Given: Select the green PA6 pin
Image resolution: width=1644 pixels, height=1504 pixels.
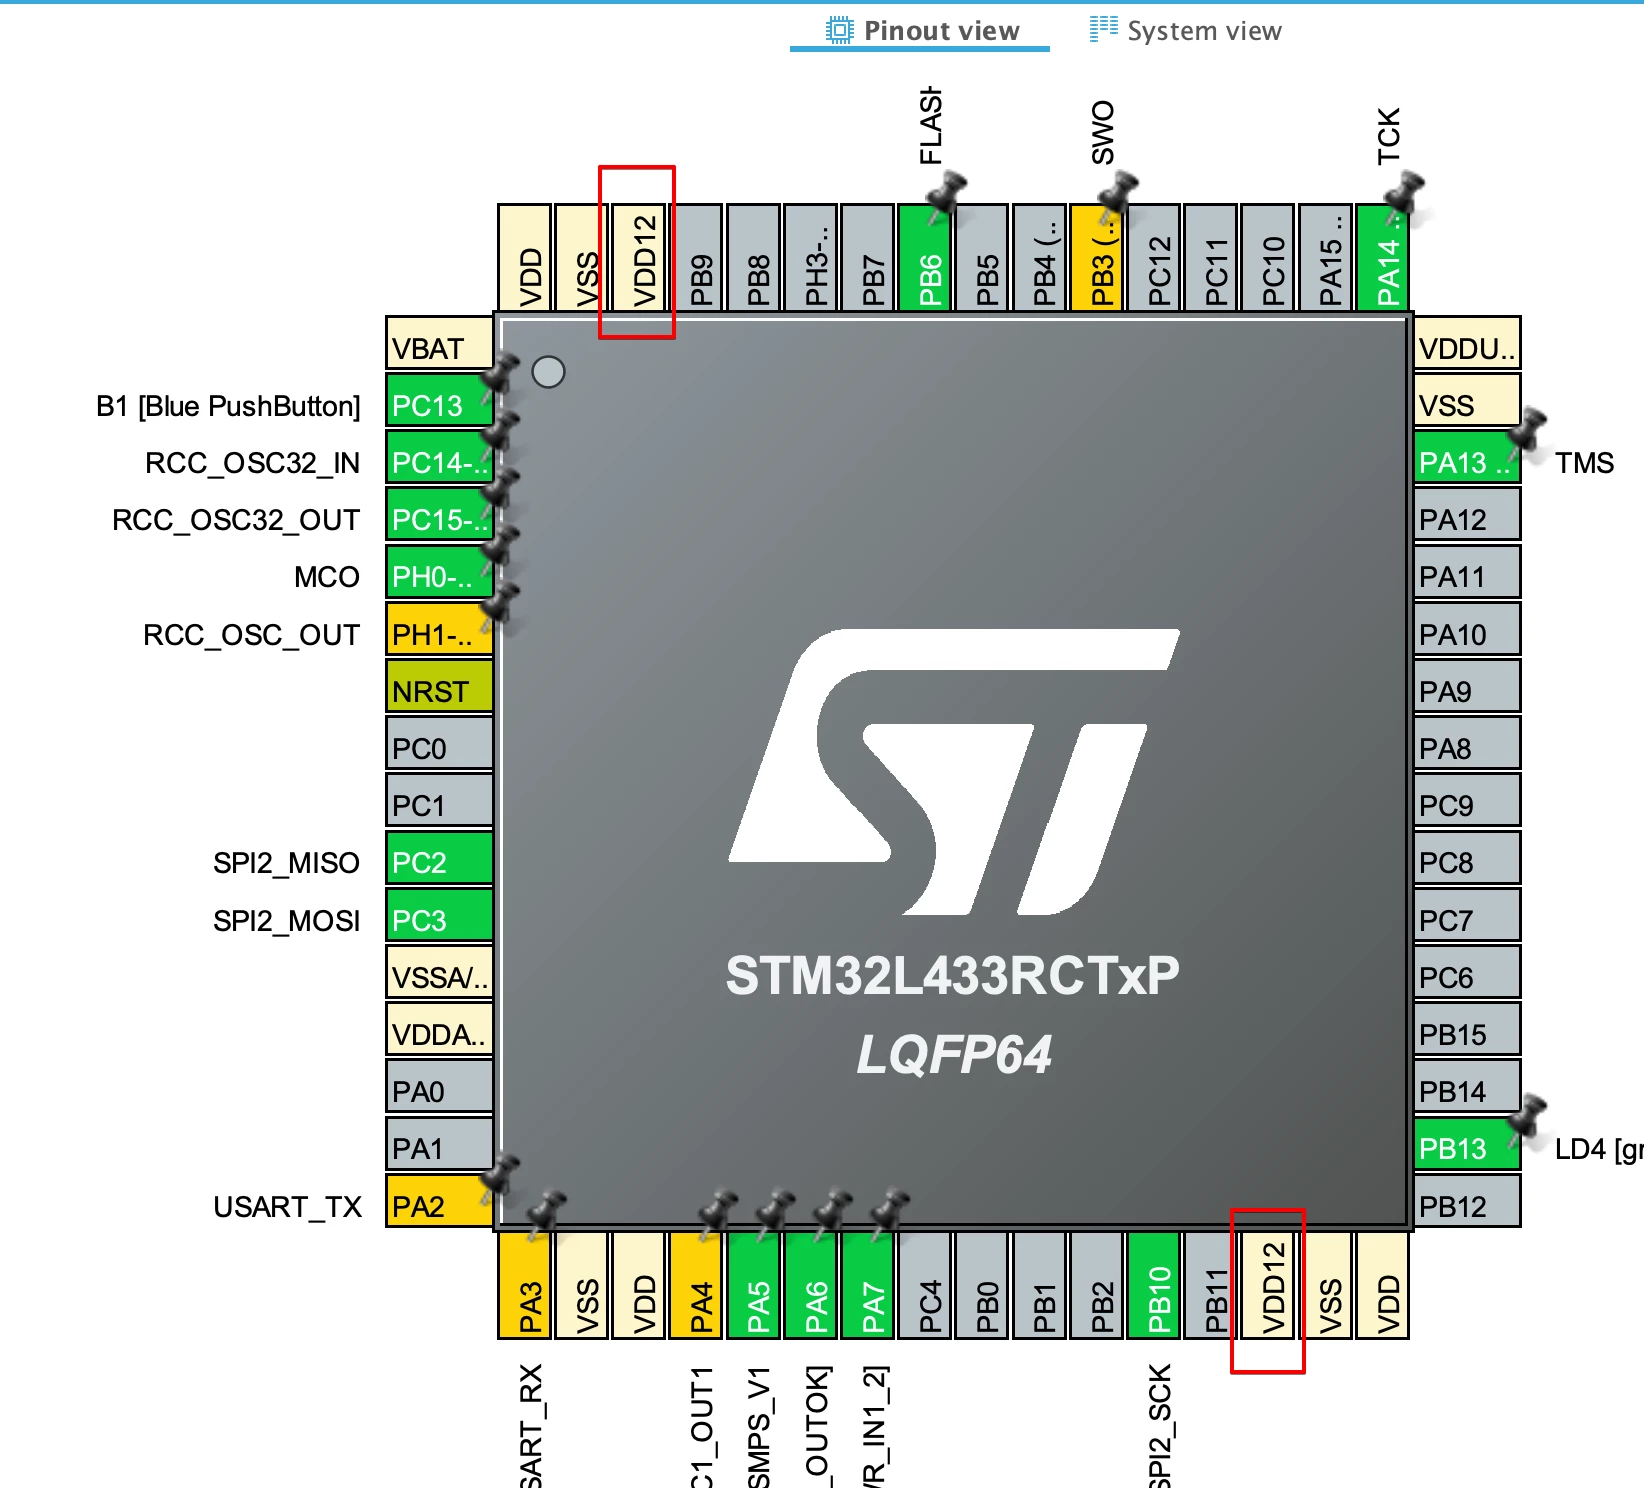Looking at the screenshot, I should [811, 1285].
